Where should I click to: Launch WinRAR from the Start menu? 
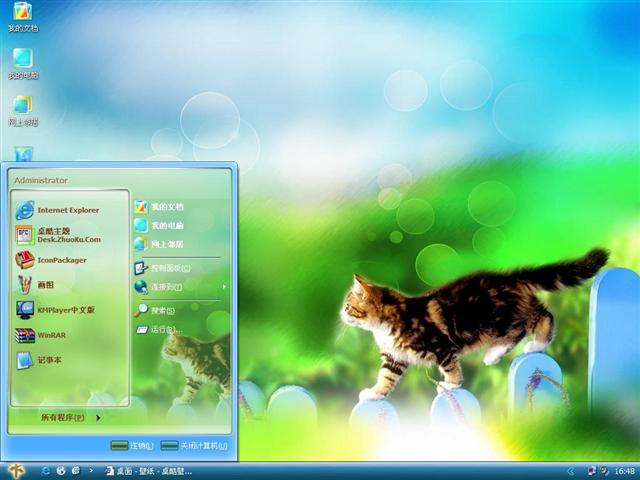[x=41, y=335]
